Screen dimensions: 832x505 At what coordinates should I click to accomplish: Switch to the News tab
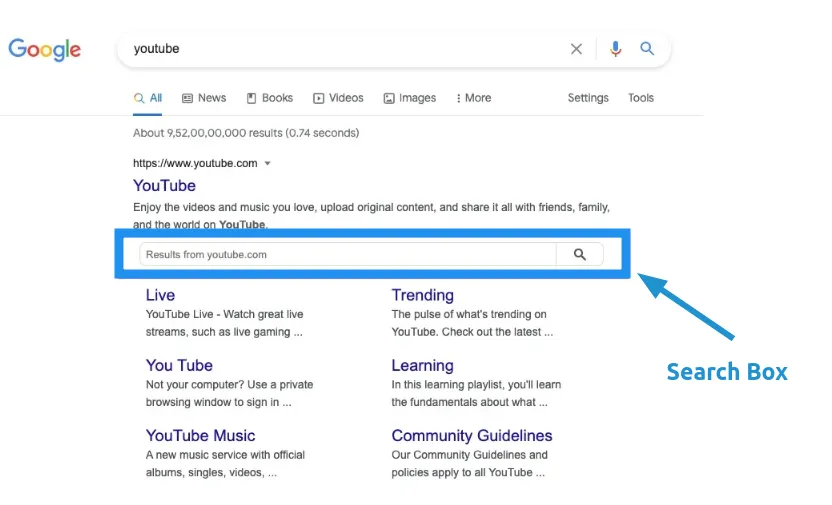point(204,98)
